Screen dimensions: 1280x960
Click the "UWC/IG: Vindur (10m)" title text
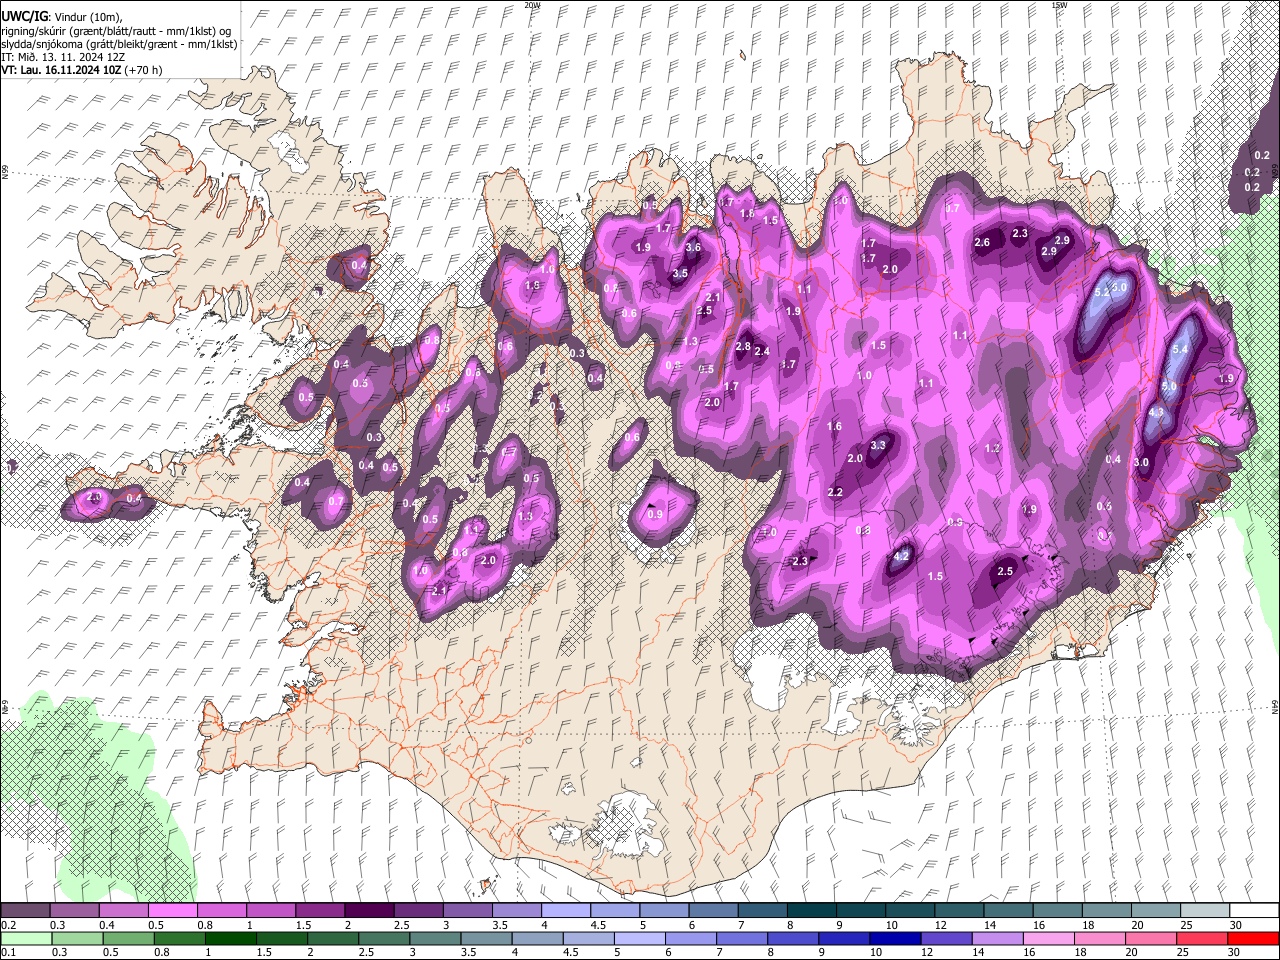pos(61,16)
